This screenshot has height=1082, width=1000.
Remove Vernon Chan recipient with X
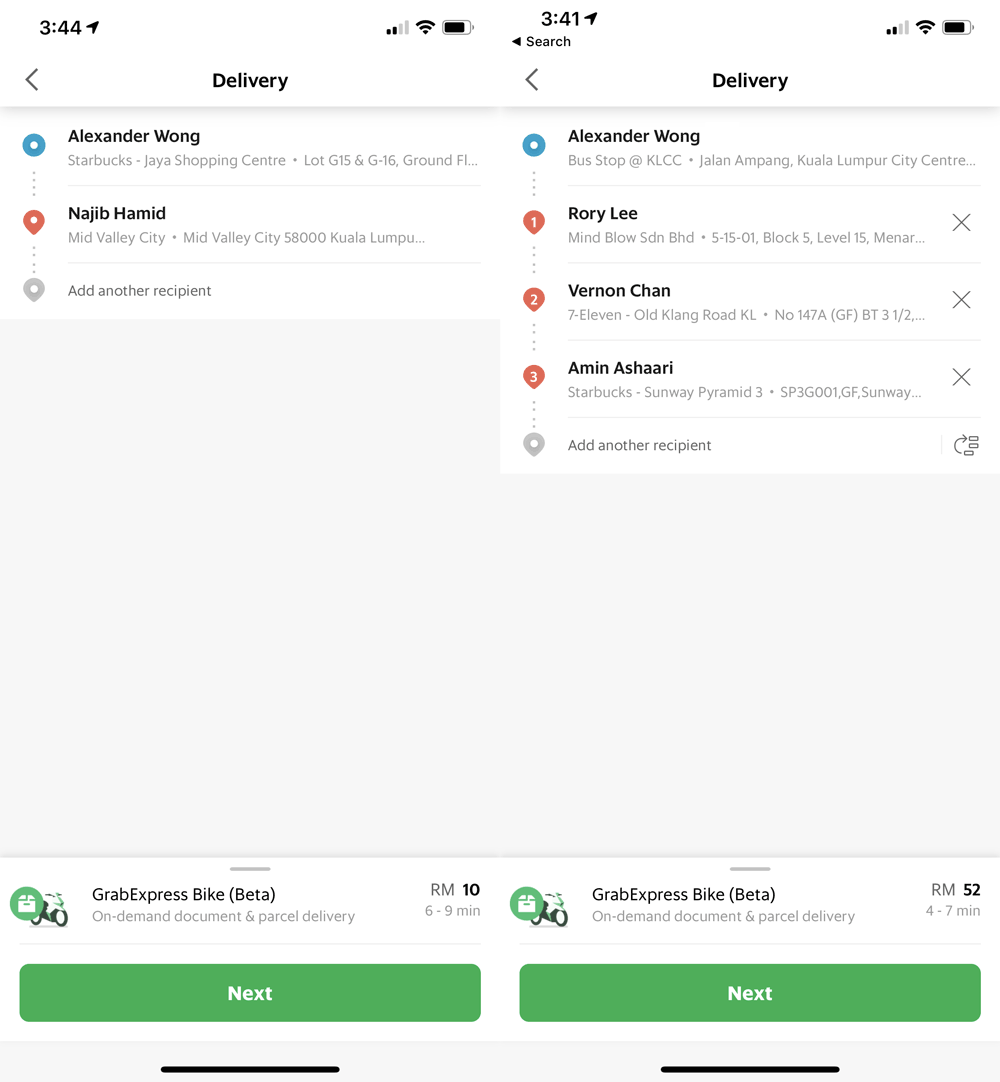(x=961, y=300)
